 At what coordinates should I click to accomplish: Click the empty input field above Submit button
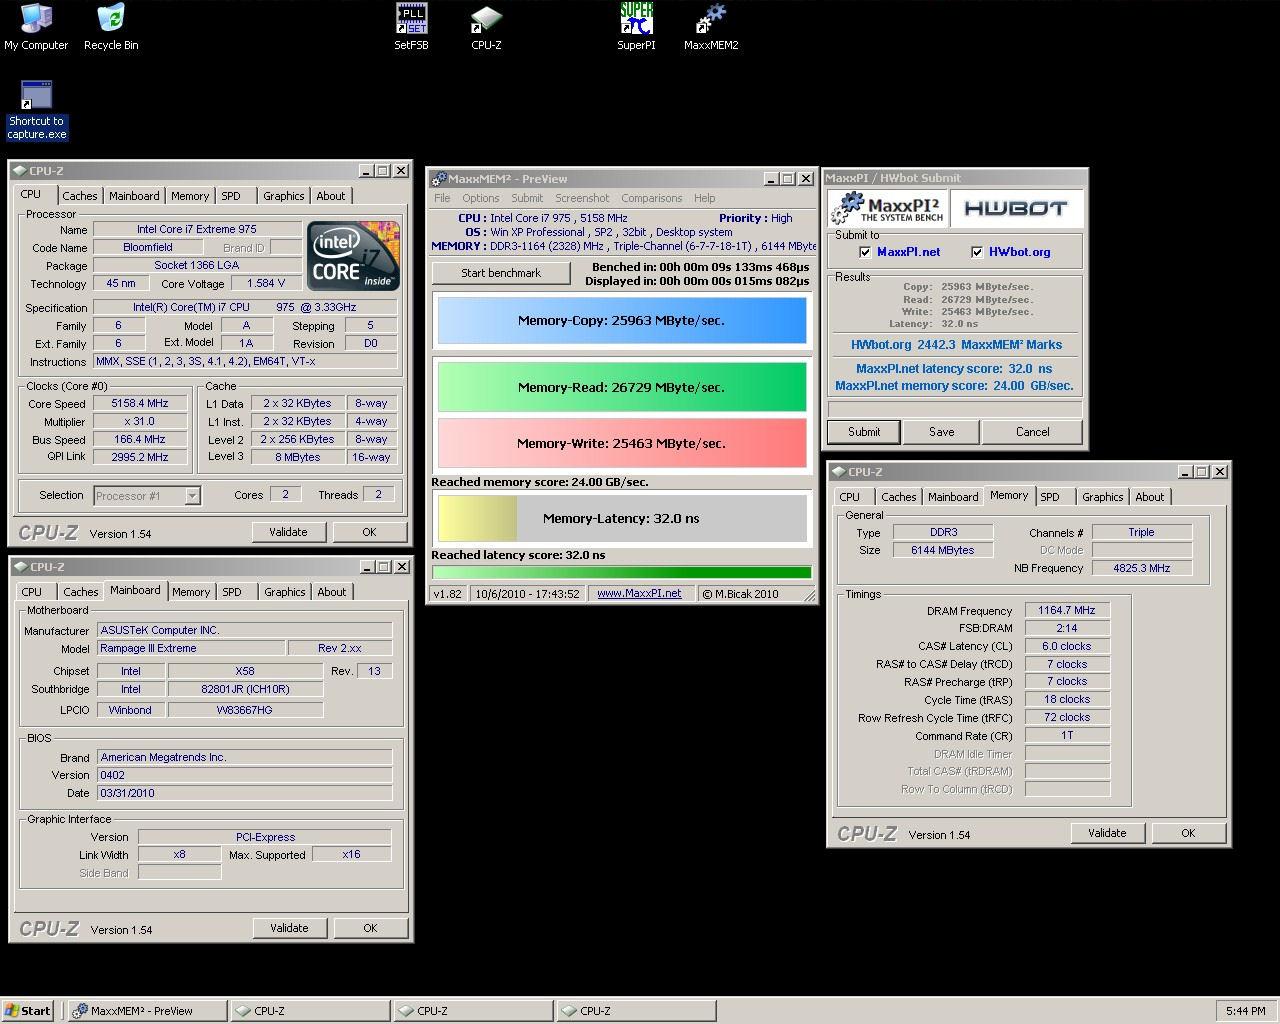click(955, 409)
